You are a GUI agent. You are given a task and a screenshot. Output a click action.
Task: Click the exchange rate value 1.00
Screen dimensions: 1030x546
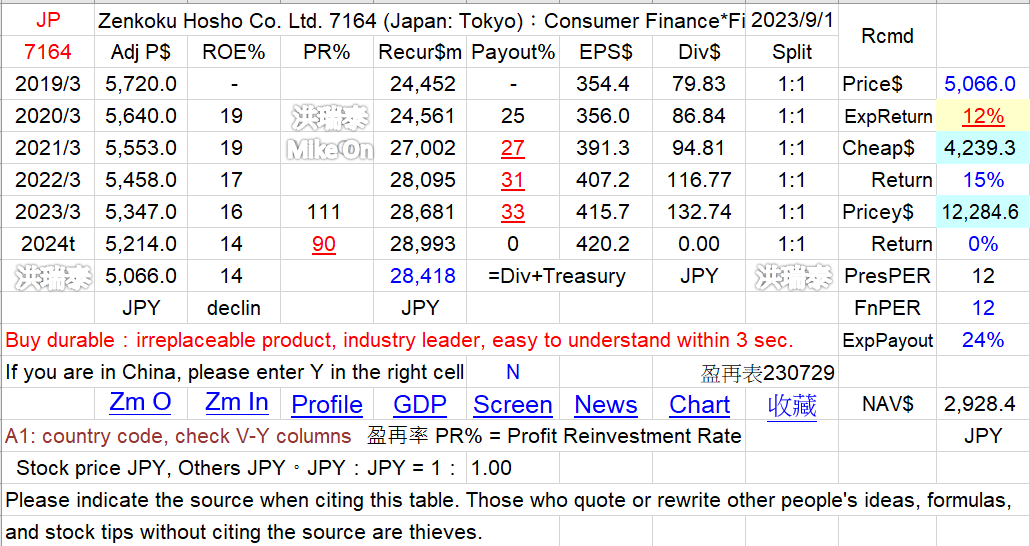point(491,468)
